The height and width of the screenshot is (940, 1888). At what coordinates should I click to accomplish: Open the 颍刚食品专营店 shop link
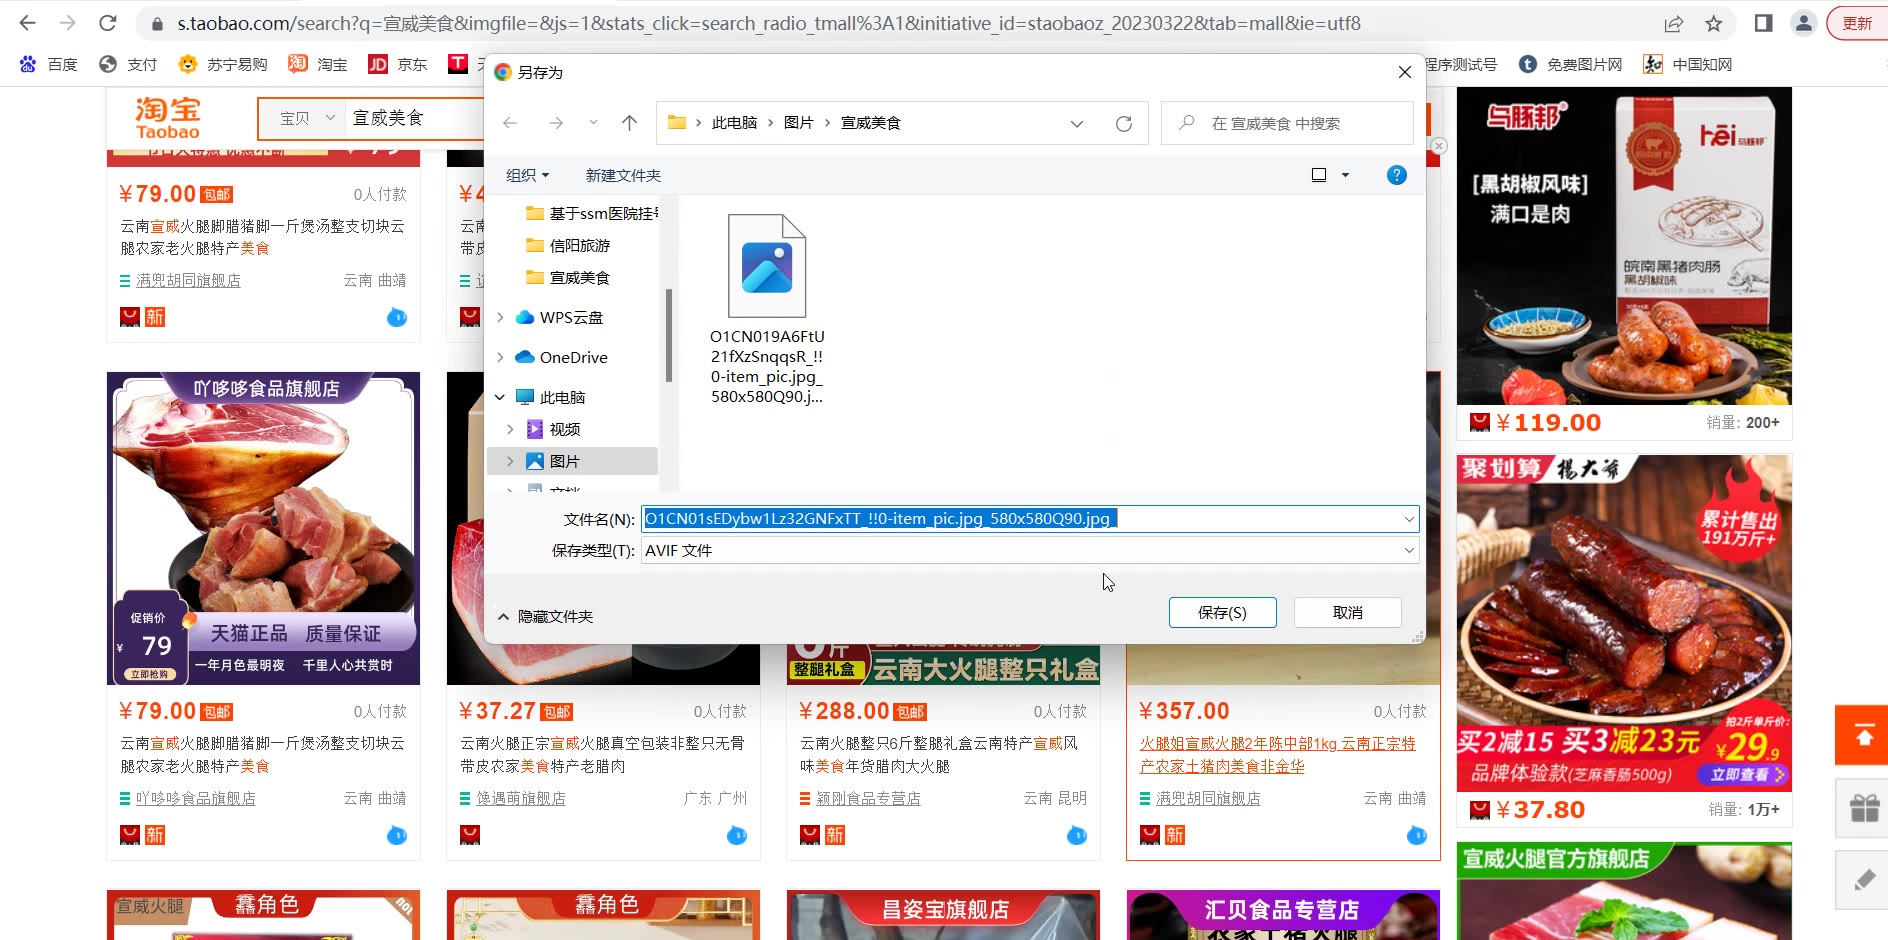(868, 799)
